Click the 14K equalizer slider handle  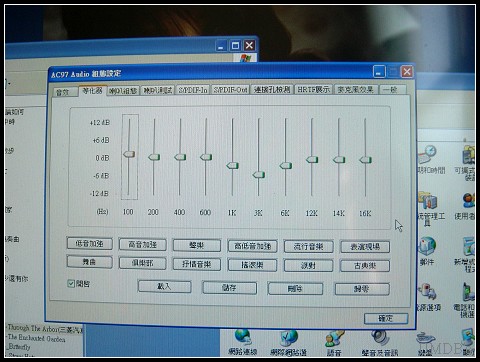click(x=339, y=160)
